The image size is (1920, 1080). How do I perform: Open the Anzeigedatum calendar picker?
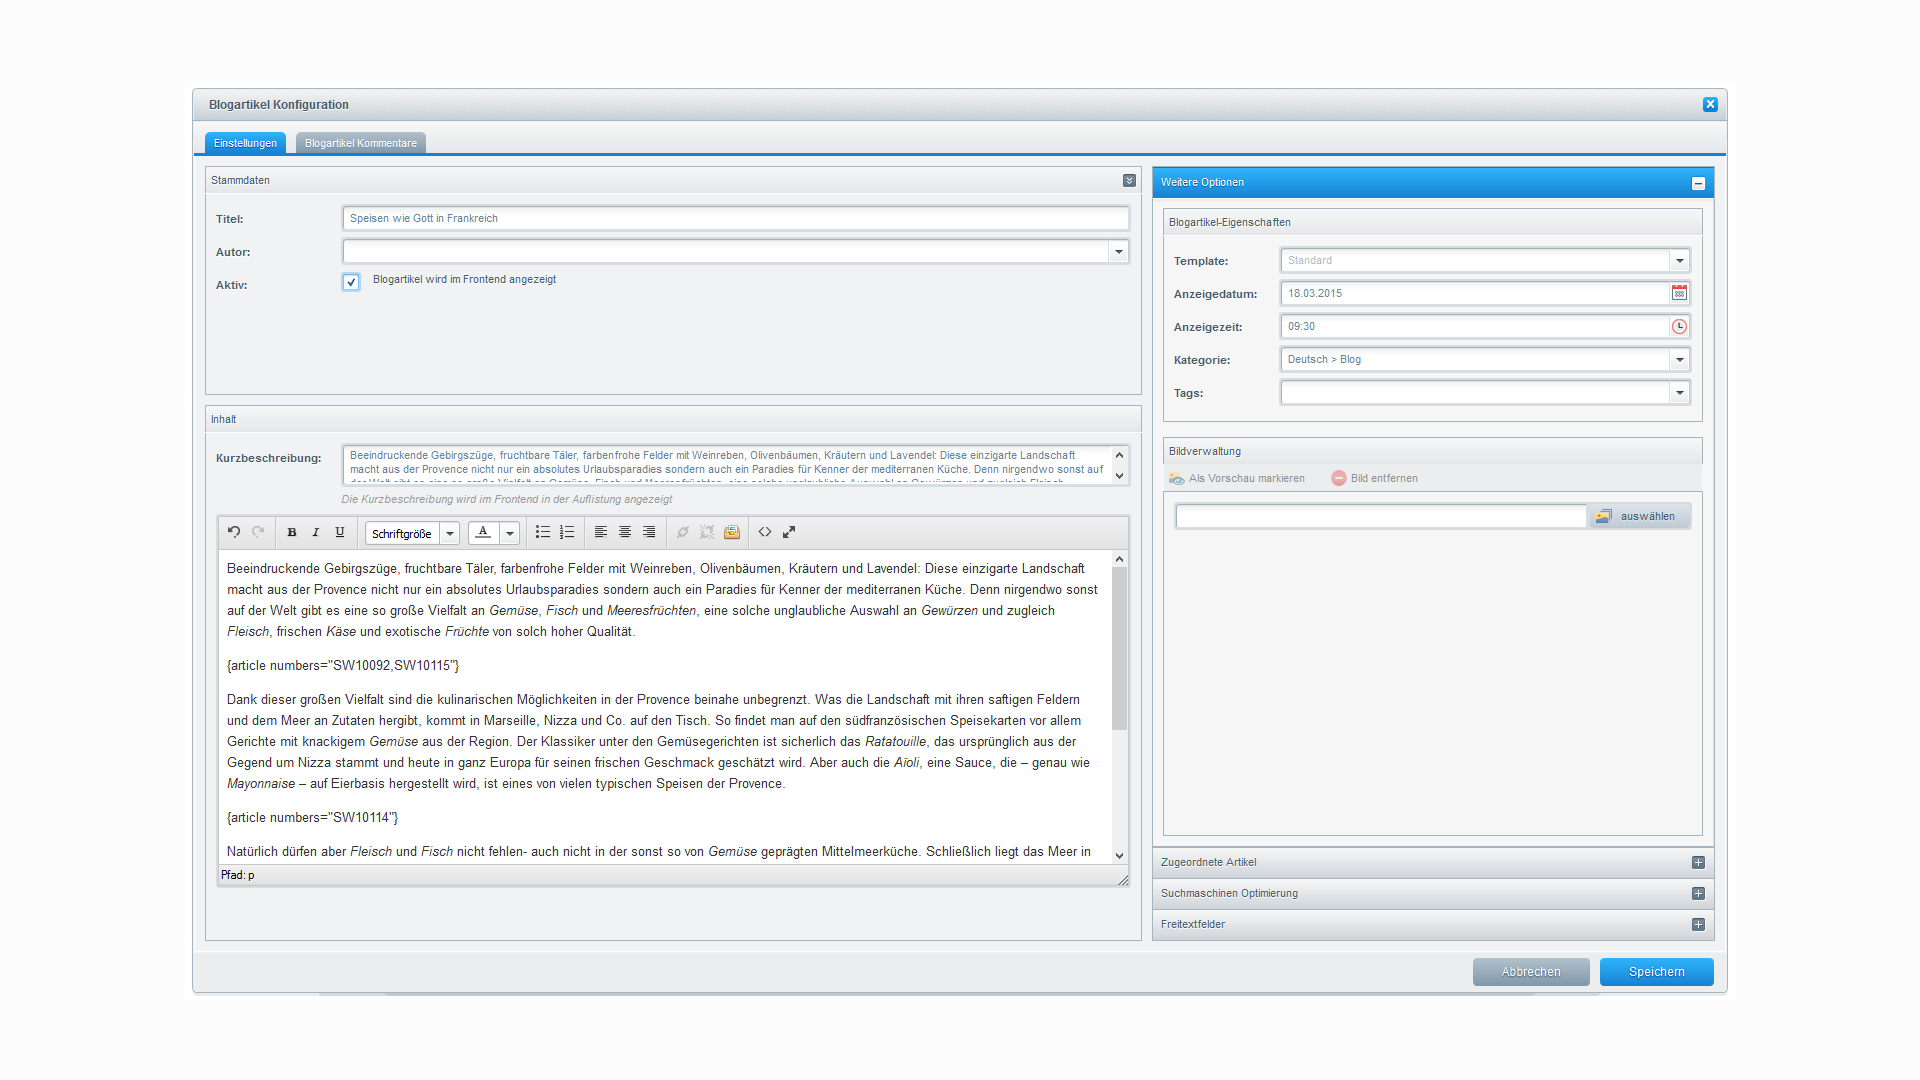tap(1679, 293)
